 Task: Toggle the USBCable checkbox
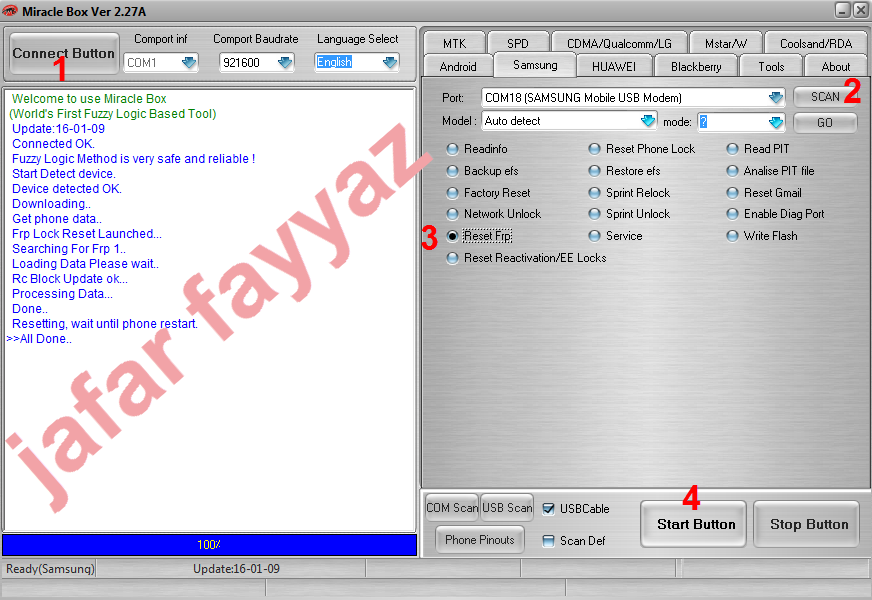[x=548, y=509]
